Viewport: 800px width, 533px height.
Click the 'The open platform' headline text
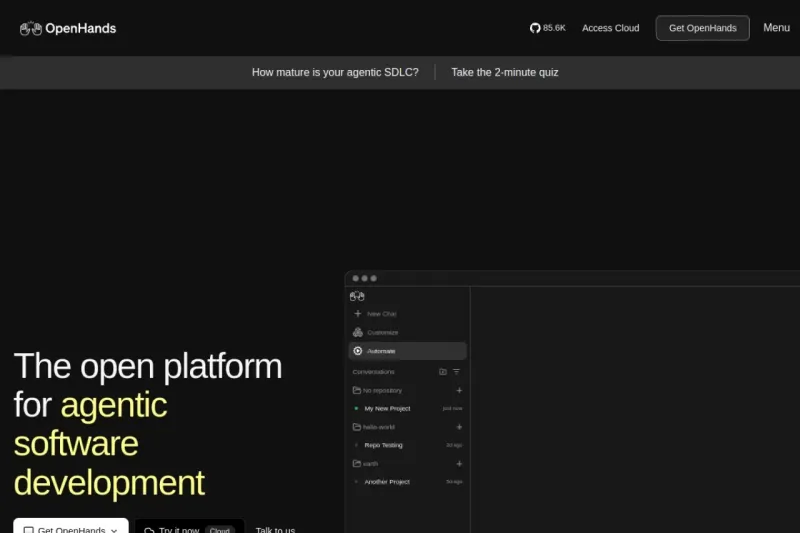click(148, 366)
